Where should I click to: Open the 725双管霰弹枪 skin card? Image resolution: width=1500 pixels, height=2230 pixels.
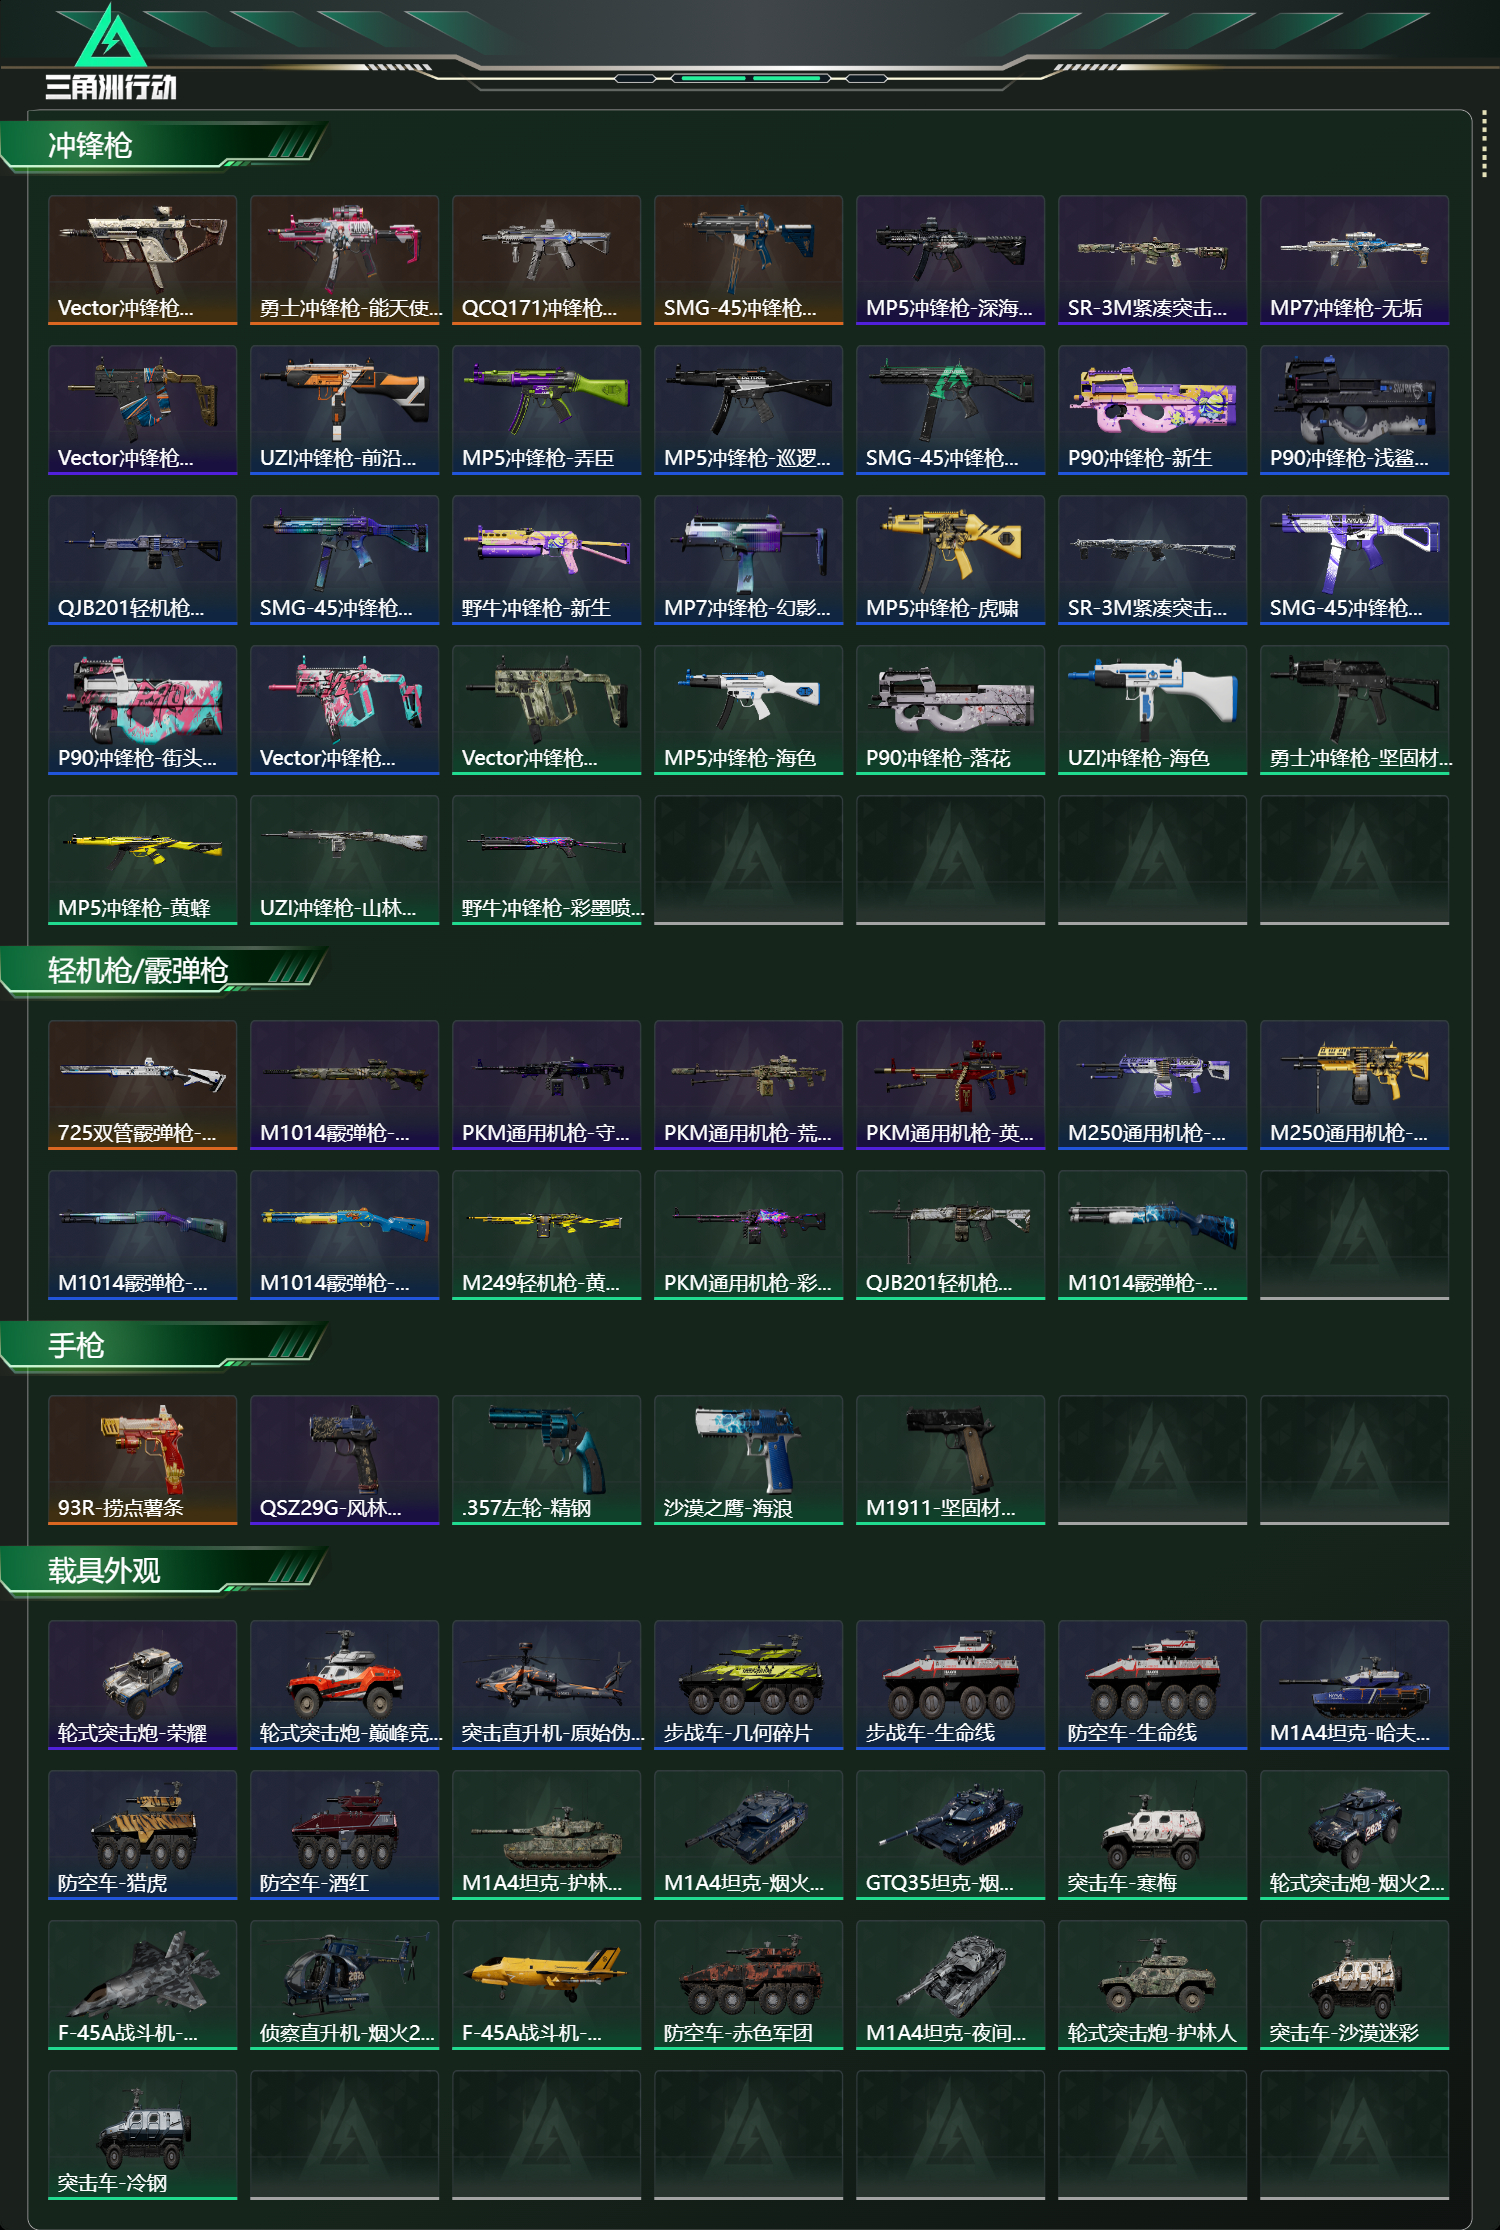click(x=142, y=1085)
